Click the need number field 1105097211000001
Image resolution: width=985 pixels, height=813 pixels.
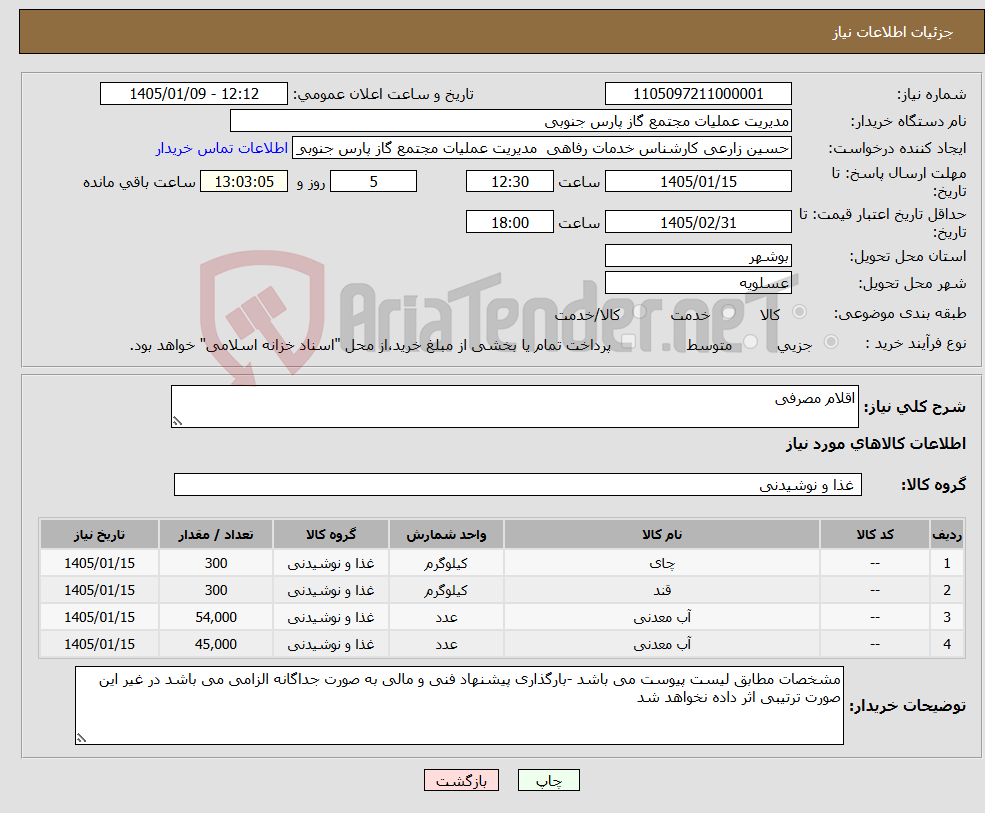point(698,94)
